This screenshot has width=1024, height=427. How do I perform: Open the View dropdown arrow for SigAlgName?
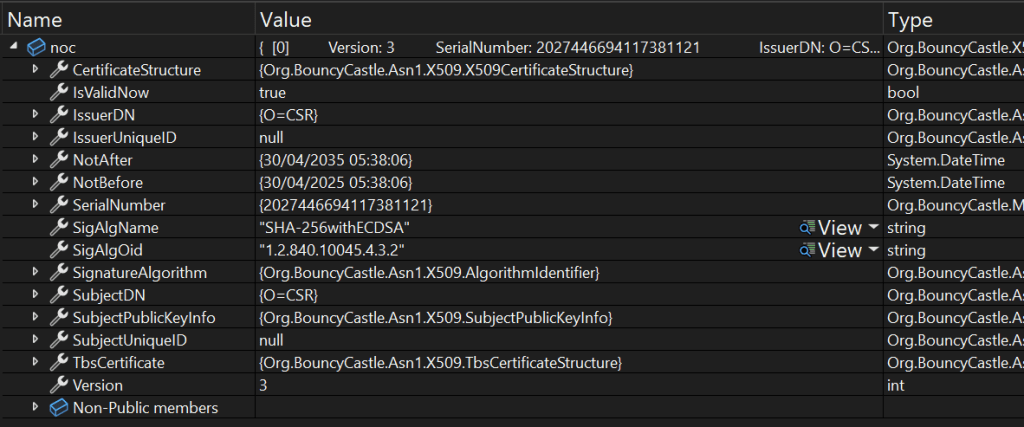[x=873, y=228]
